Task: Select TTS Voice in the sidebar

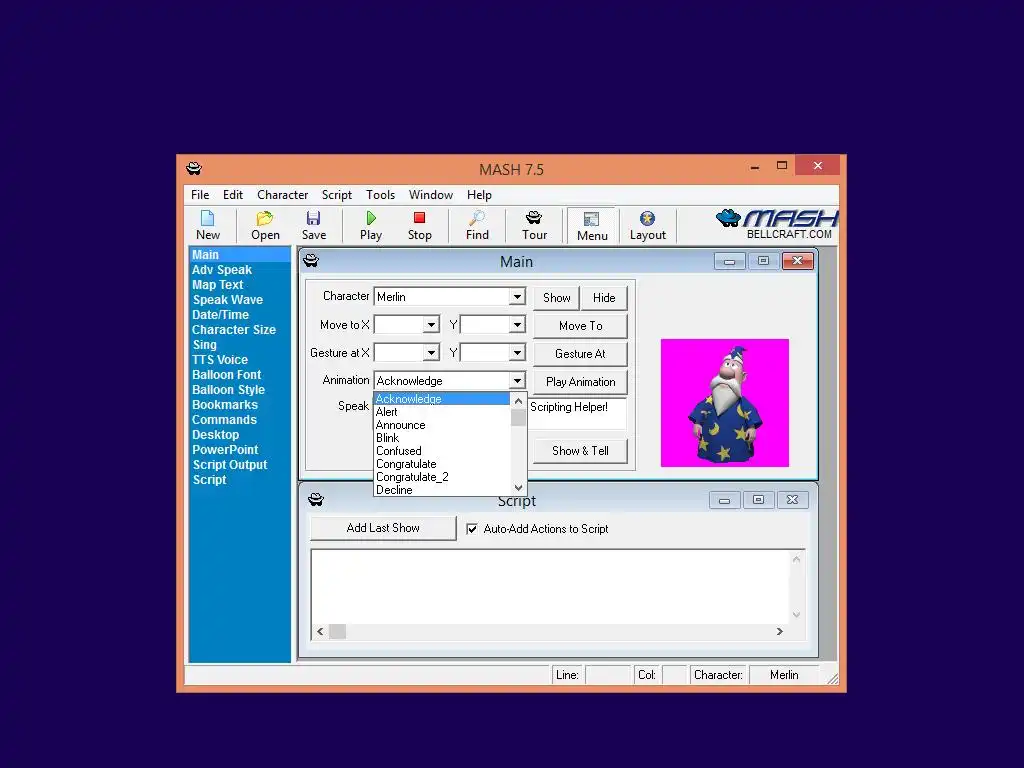Action: (220, 360)
